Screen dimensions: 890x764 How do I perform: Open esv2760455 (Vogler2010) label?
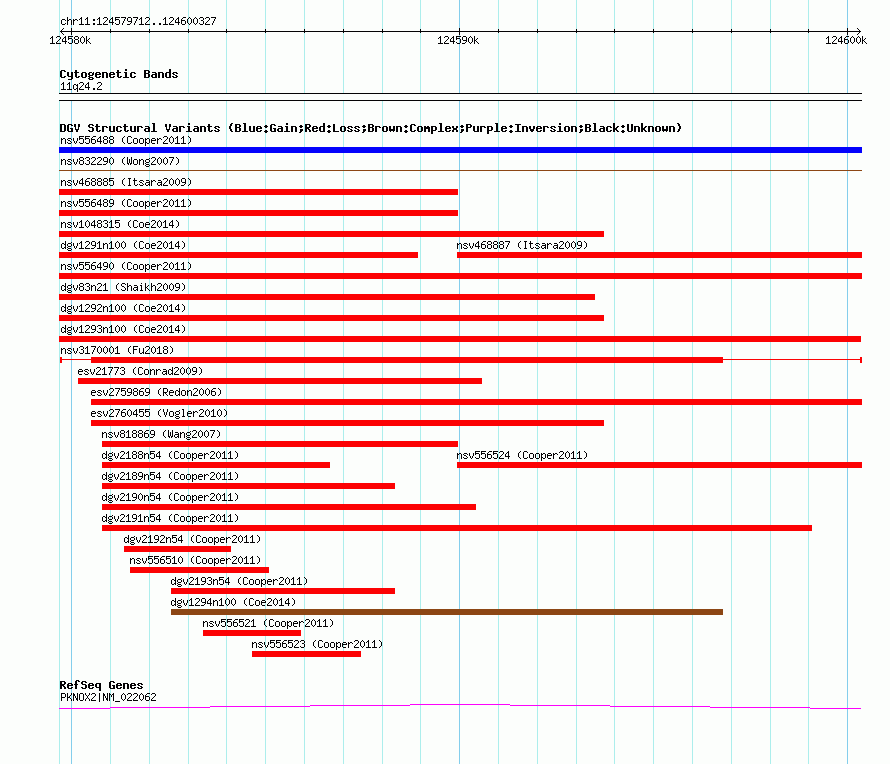pyautogui.click(x=159, y=413)
